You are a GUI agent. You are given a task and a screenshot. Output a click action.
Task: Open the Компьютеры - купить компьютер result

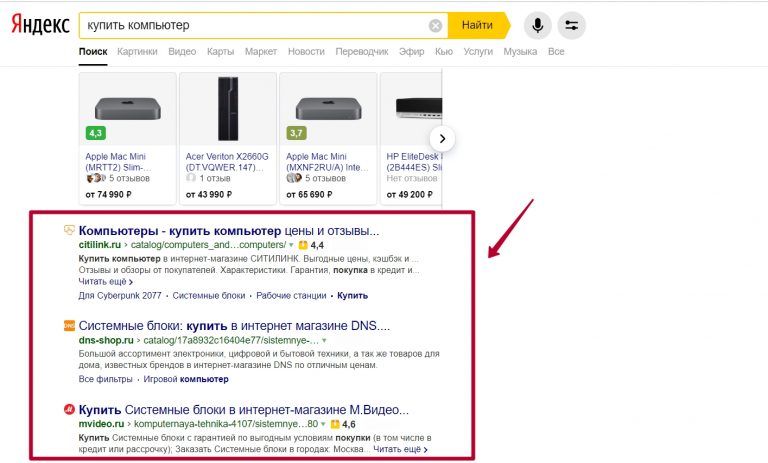tap(229, 230)
